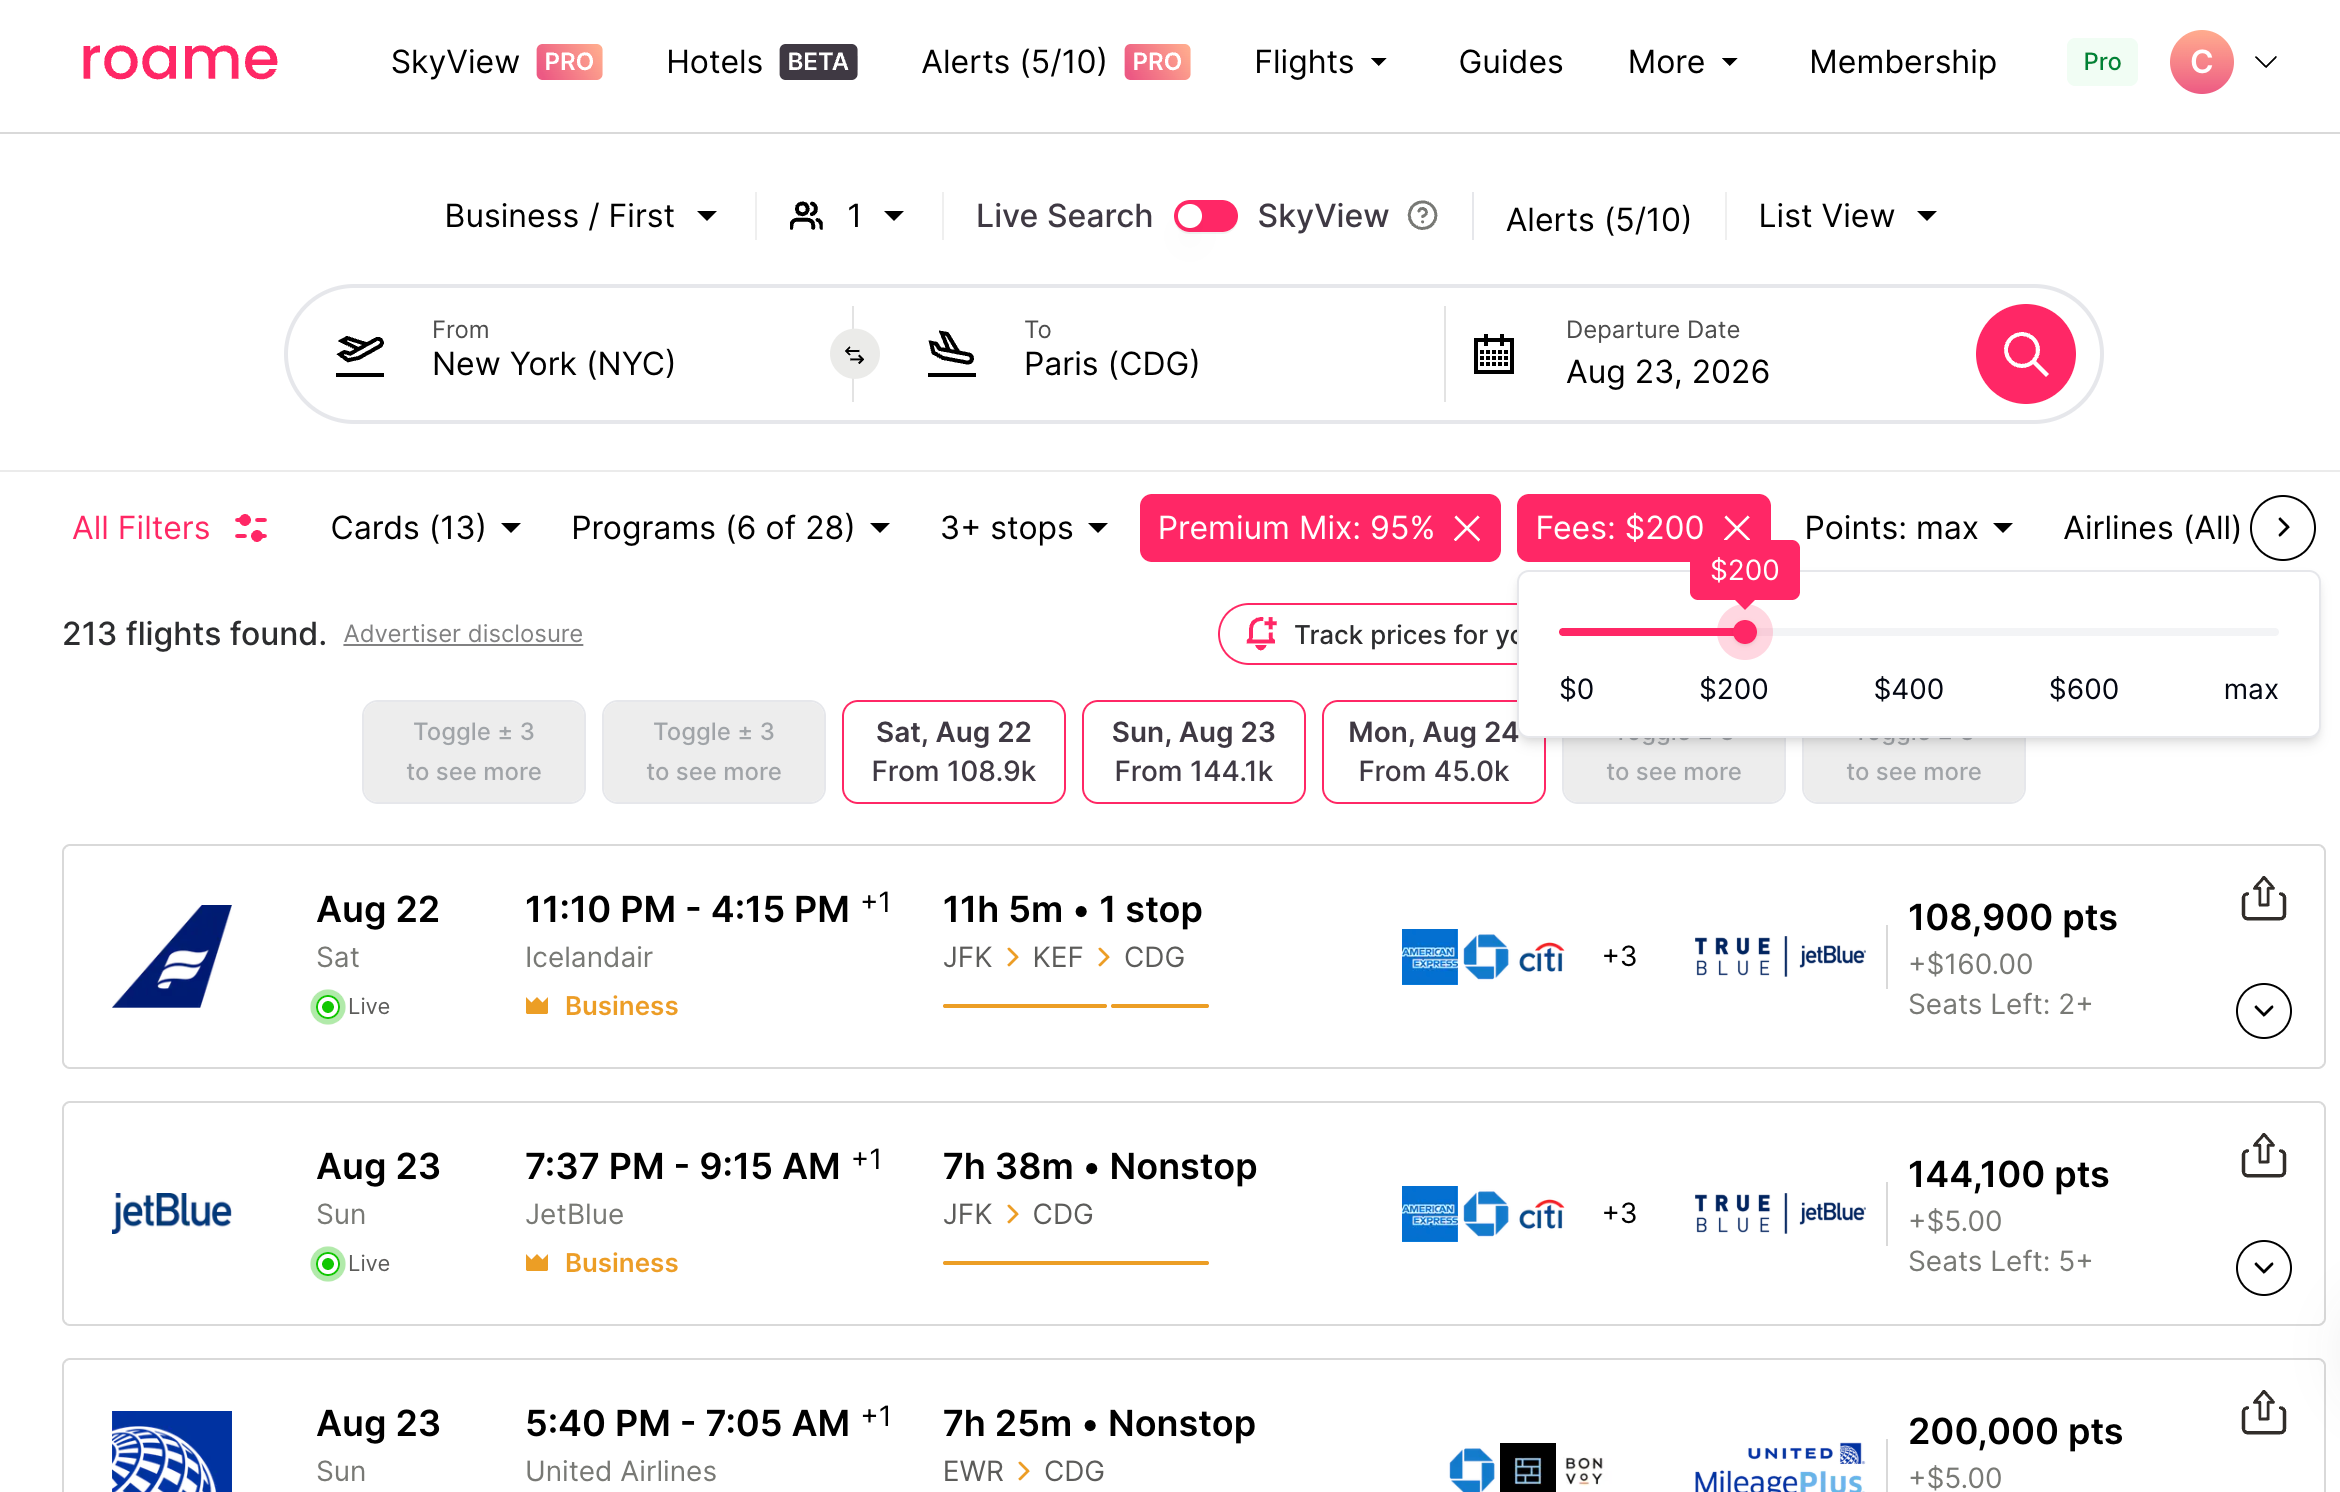Viewport: 2340px width, 1492px height.
Task: Select the Mon, Aug 24 date option
Action: tap(1433, 751)
